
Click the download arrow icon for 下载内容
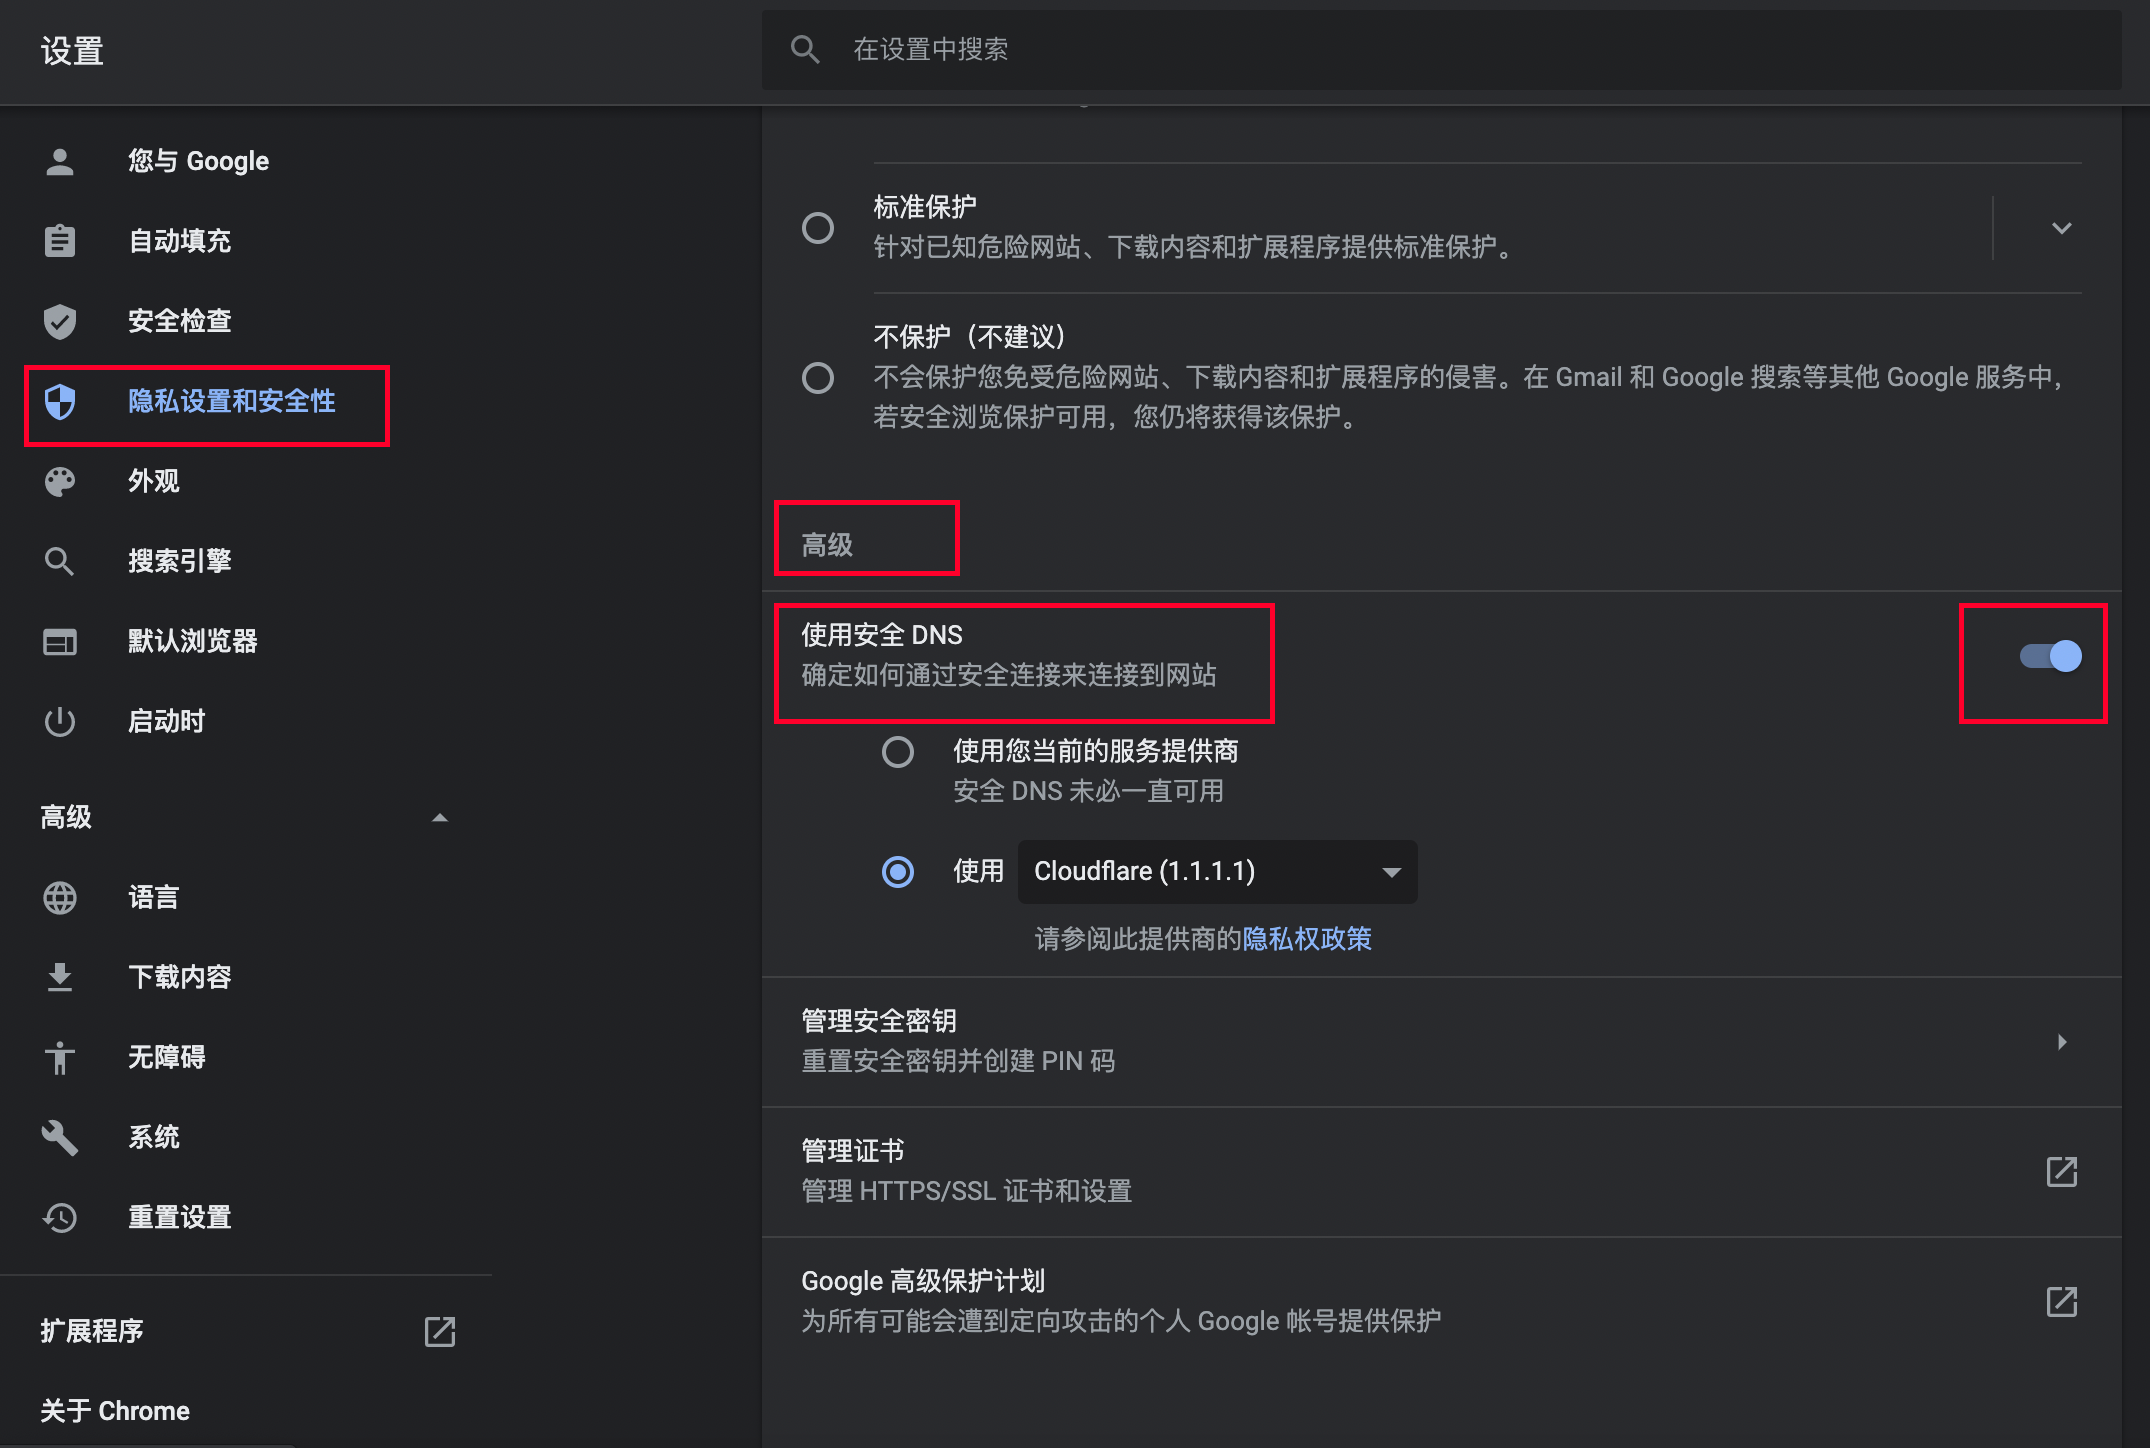point(60,977)
